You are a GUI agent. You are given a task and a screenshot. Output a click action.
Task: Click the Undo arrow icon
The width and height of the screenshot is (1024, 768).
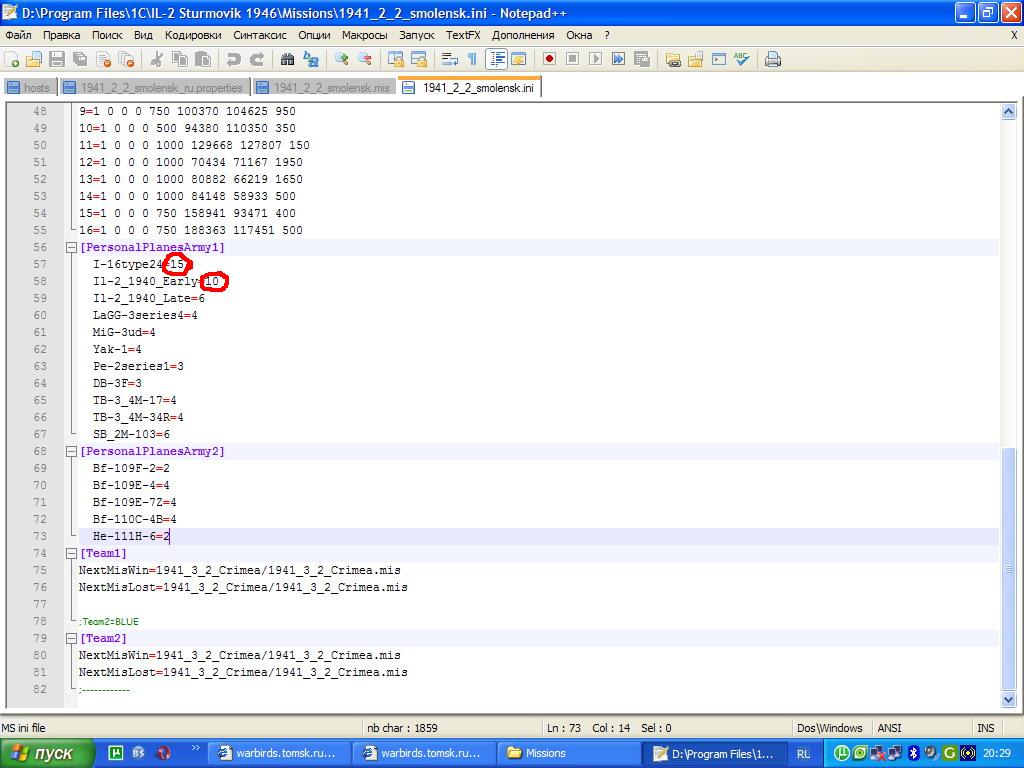click(234, 59)
